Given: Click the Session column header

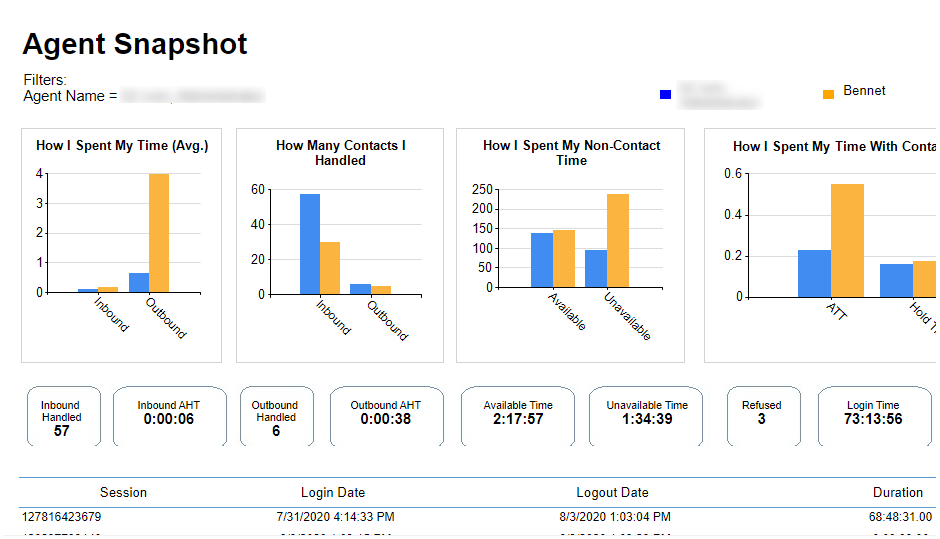Looking at the screenshot, I should 123,493.
